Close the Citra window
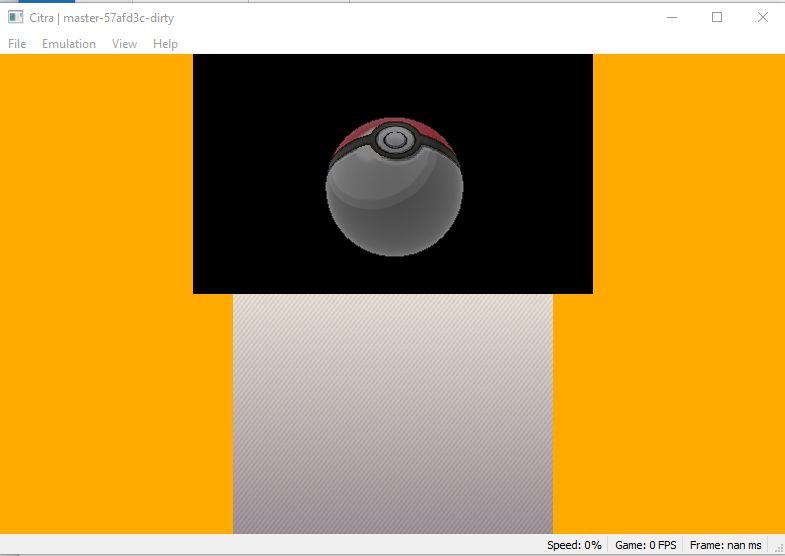 tap(762, 18)
